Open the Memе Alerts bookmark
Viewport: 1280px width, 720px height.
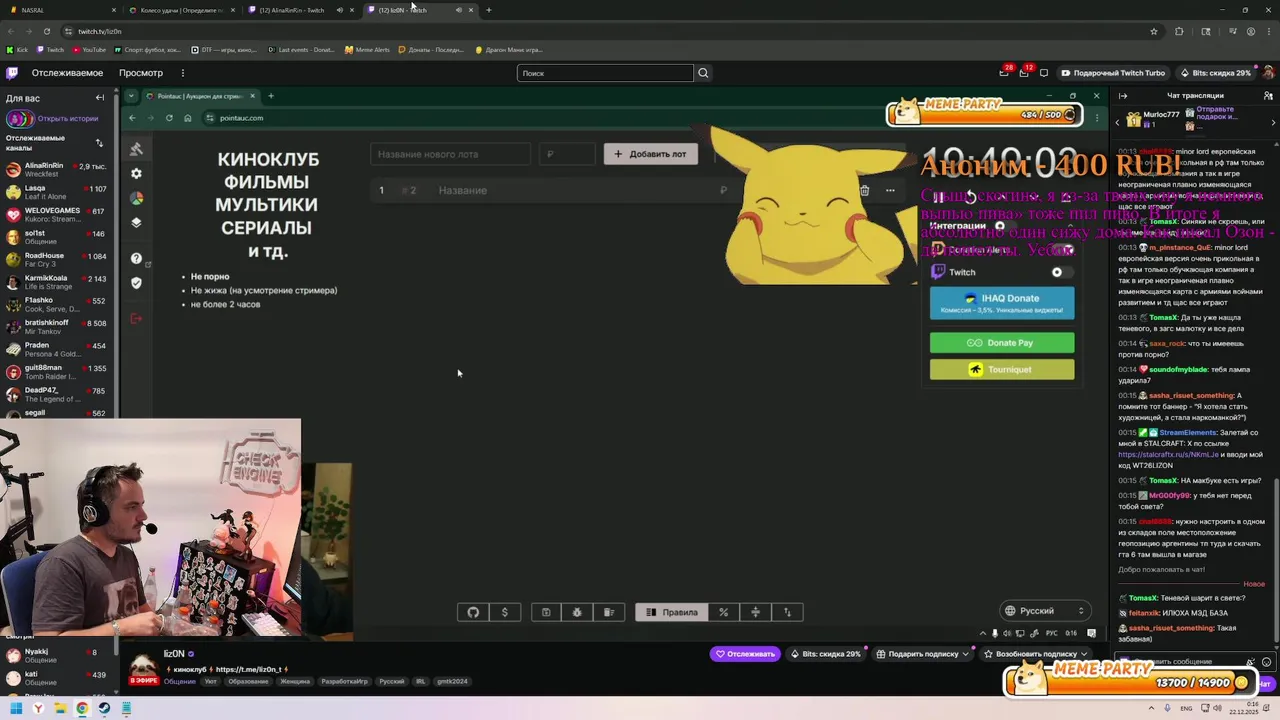pos(367,50)
